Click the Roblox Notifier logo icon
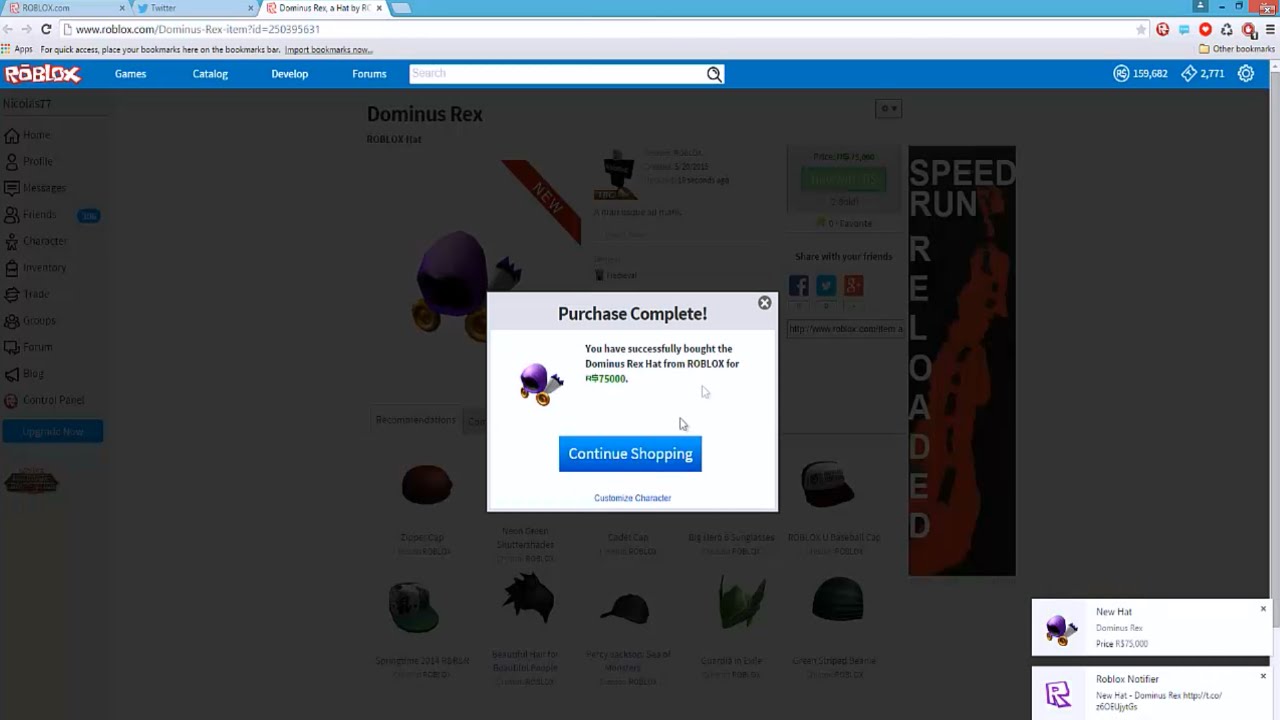This screenshot has width=1280, height=720. (x=1058, y=694)
